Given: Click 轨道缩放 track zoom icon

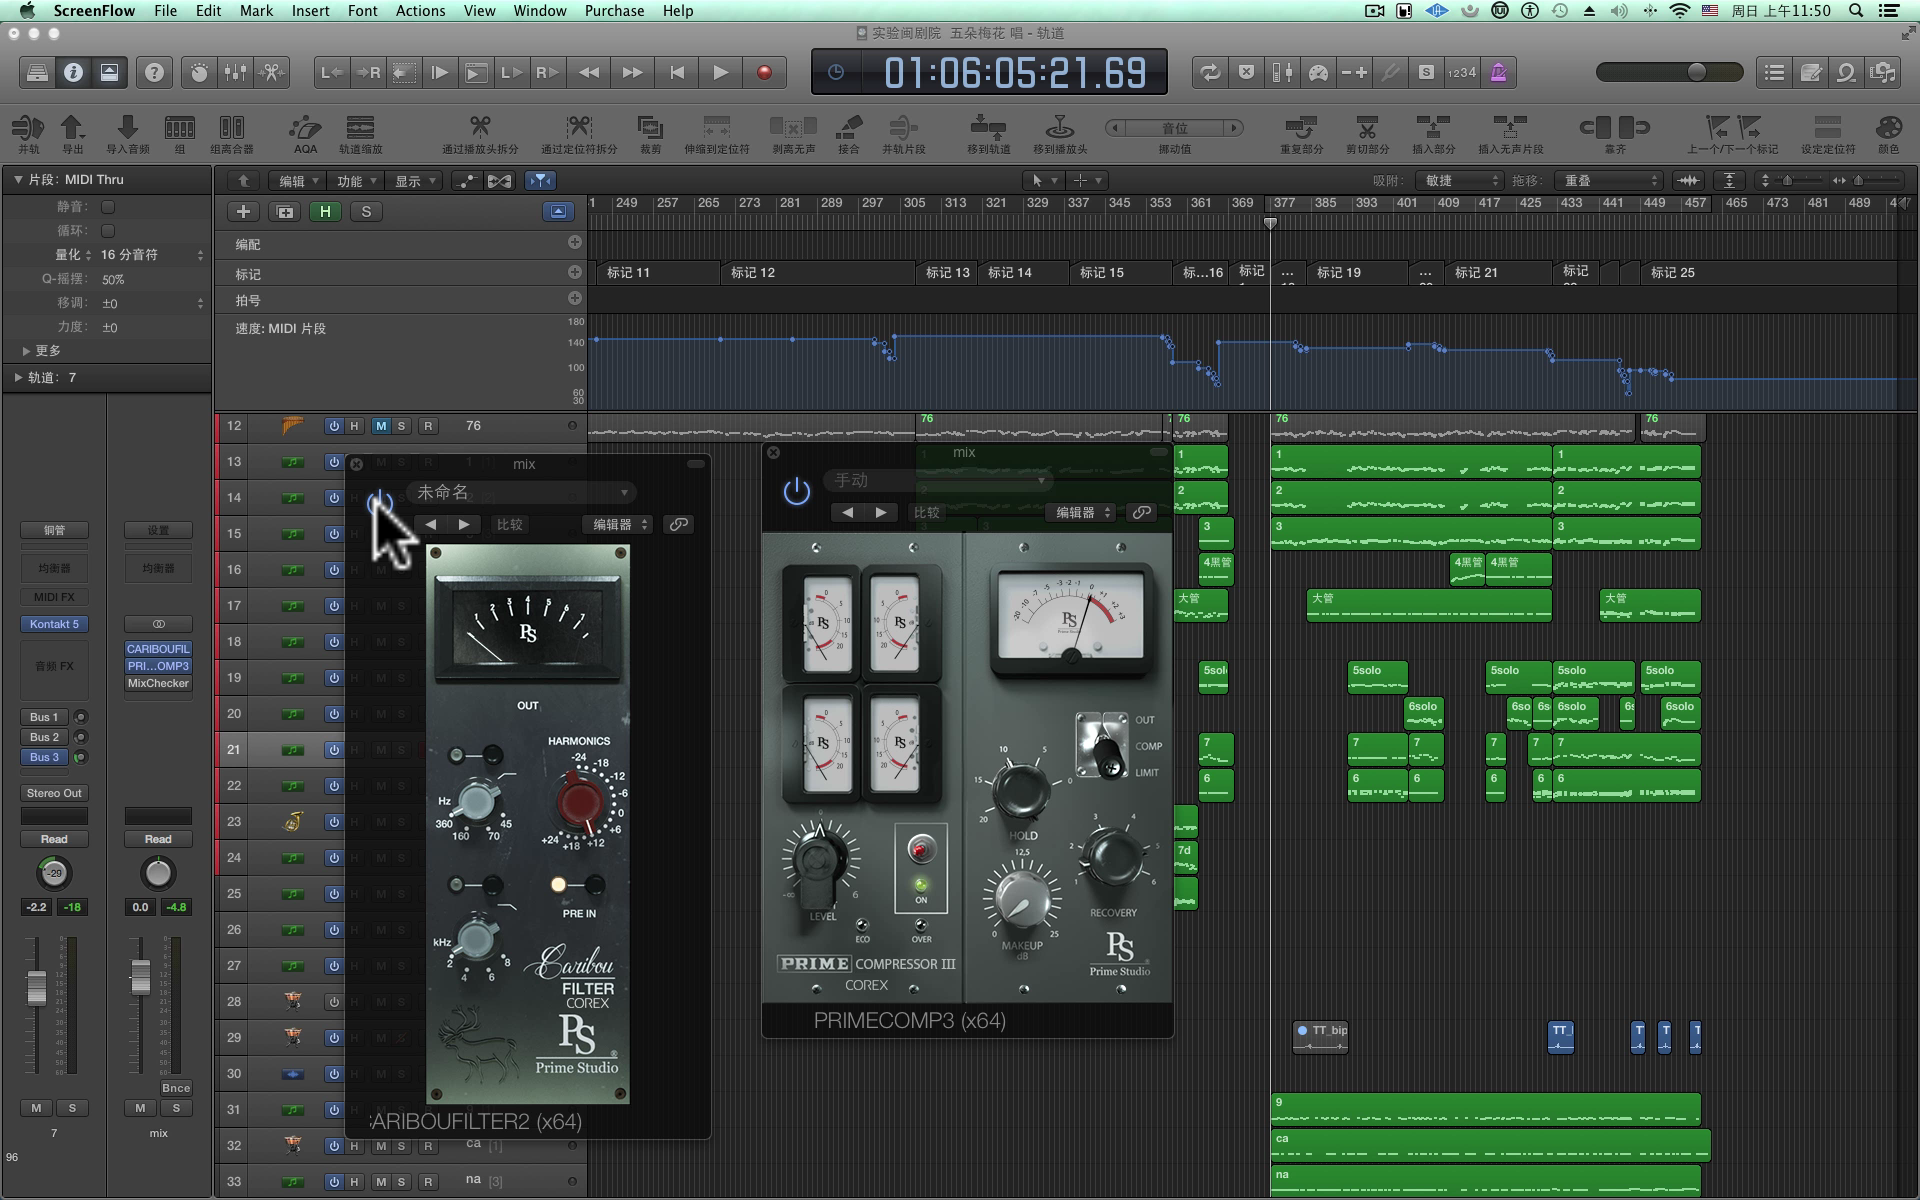Looking at the screenshot, I should click(x=360, y=134).
